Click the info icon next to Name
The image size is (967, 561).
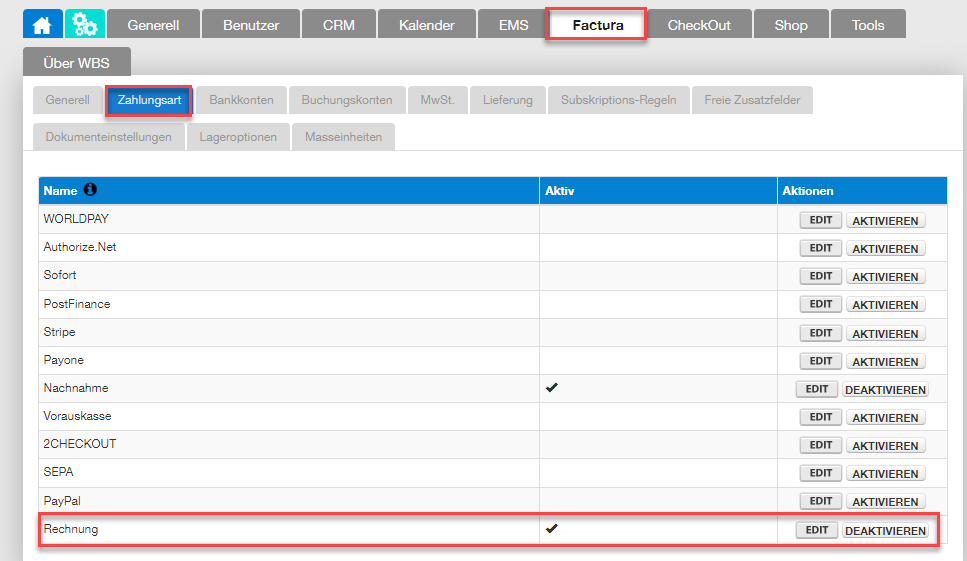(90, 190)
